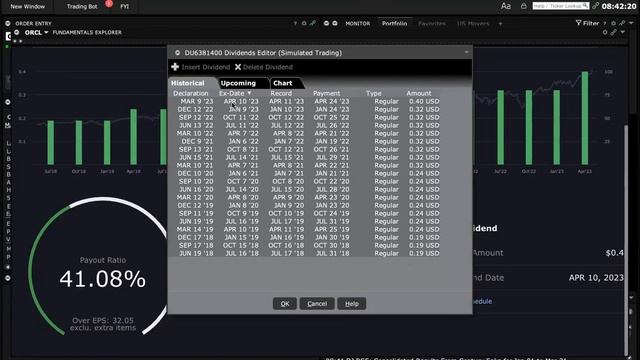Select the 0.40 USD amount cell
This screenshot has height=360, width=640.
(x=424, y=101)
